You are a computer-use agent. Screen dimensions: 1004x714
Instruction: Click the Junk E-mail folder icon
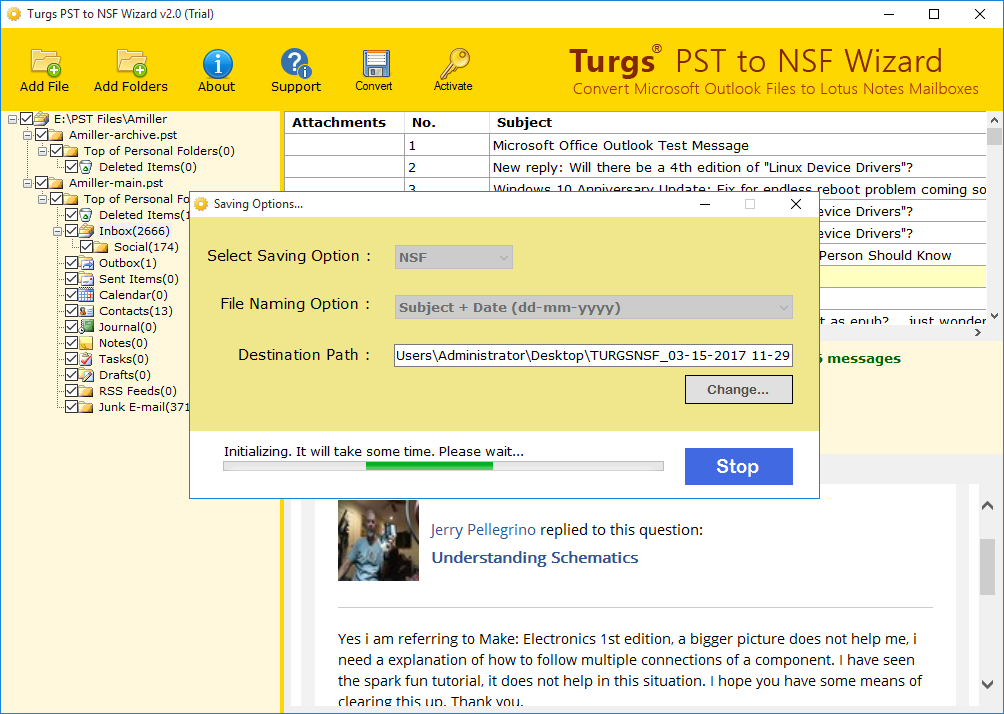coord(86,407)
